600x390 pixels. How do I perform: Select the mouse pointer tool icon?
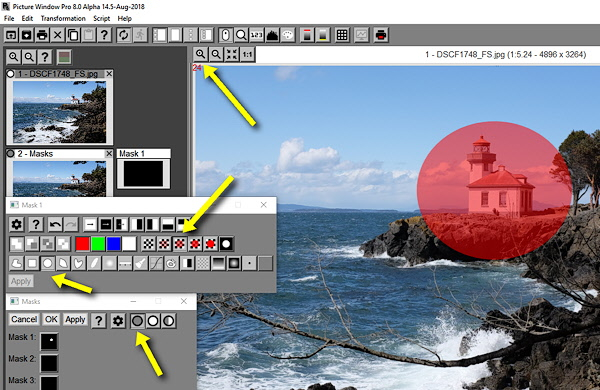(225, 35)
